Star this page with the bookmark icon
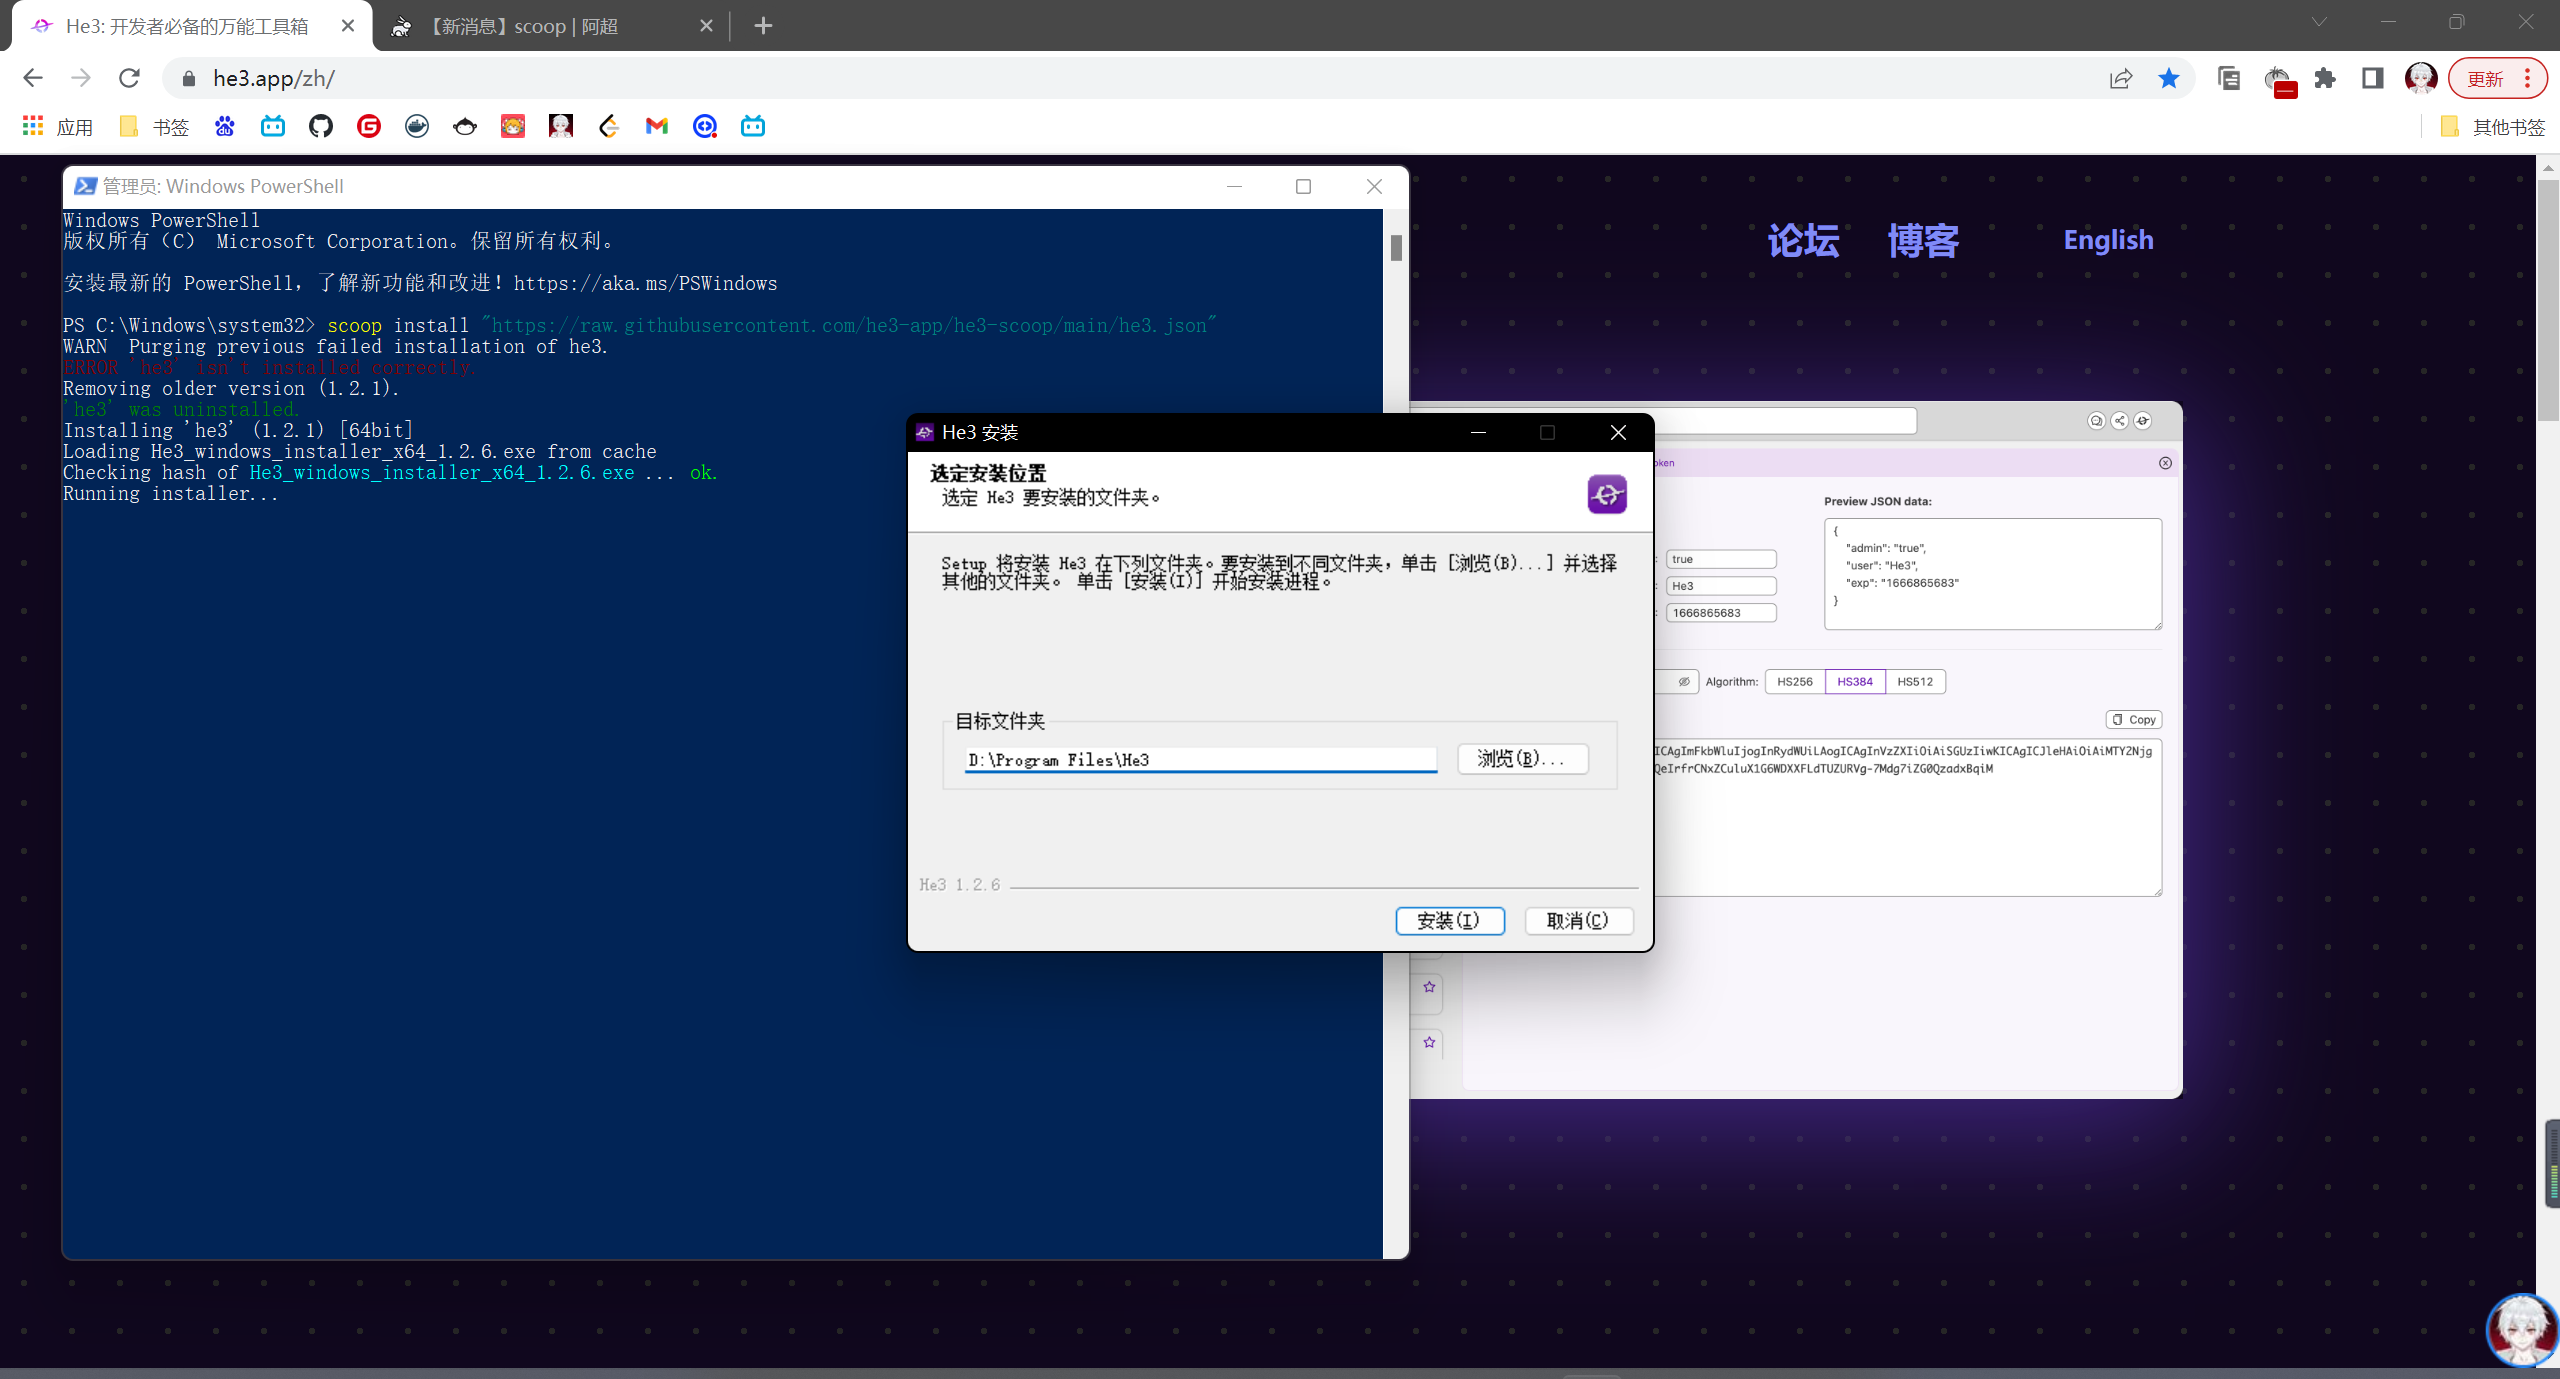The image size is (2560, 1379). tap(2168, 78)
